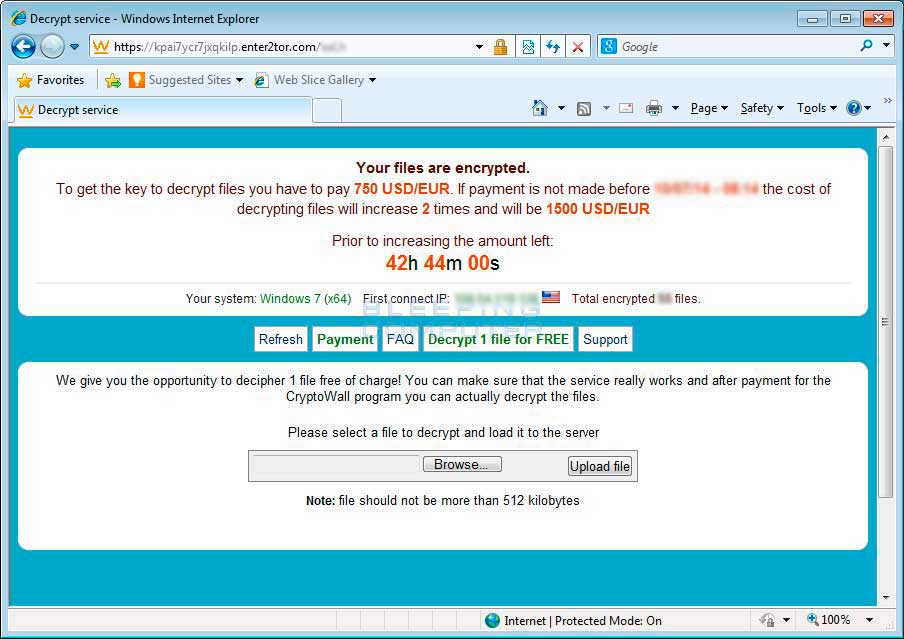This screenshot has height=639, width=904.
Task: Click the security lock icon in address bar
Action: pyautogui.click(x=500, y=47)
